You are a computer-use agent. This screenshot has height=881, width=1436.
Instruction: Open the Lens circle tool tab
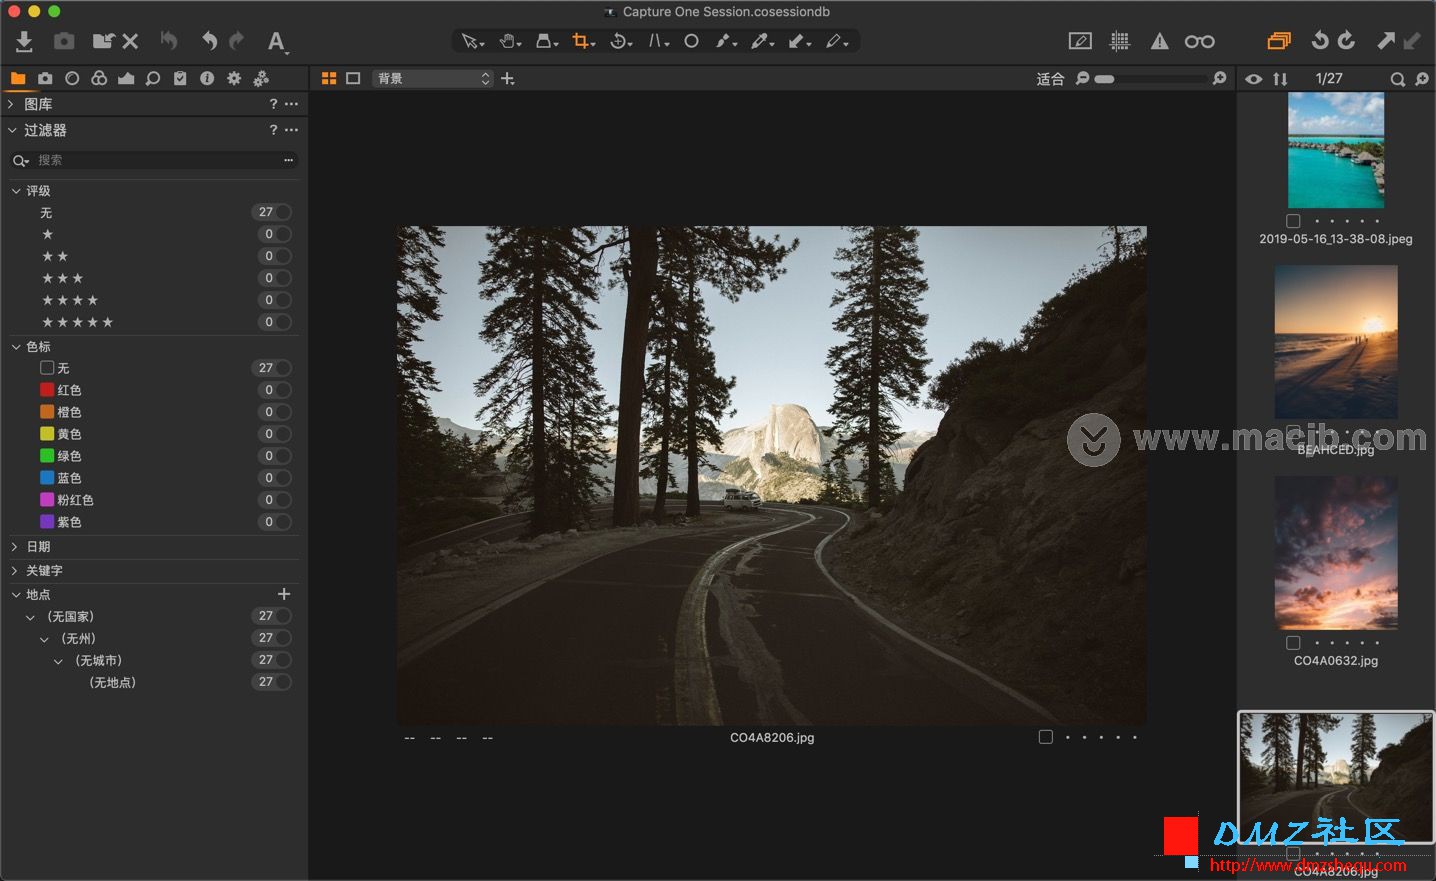pos(72,78)
